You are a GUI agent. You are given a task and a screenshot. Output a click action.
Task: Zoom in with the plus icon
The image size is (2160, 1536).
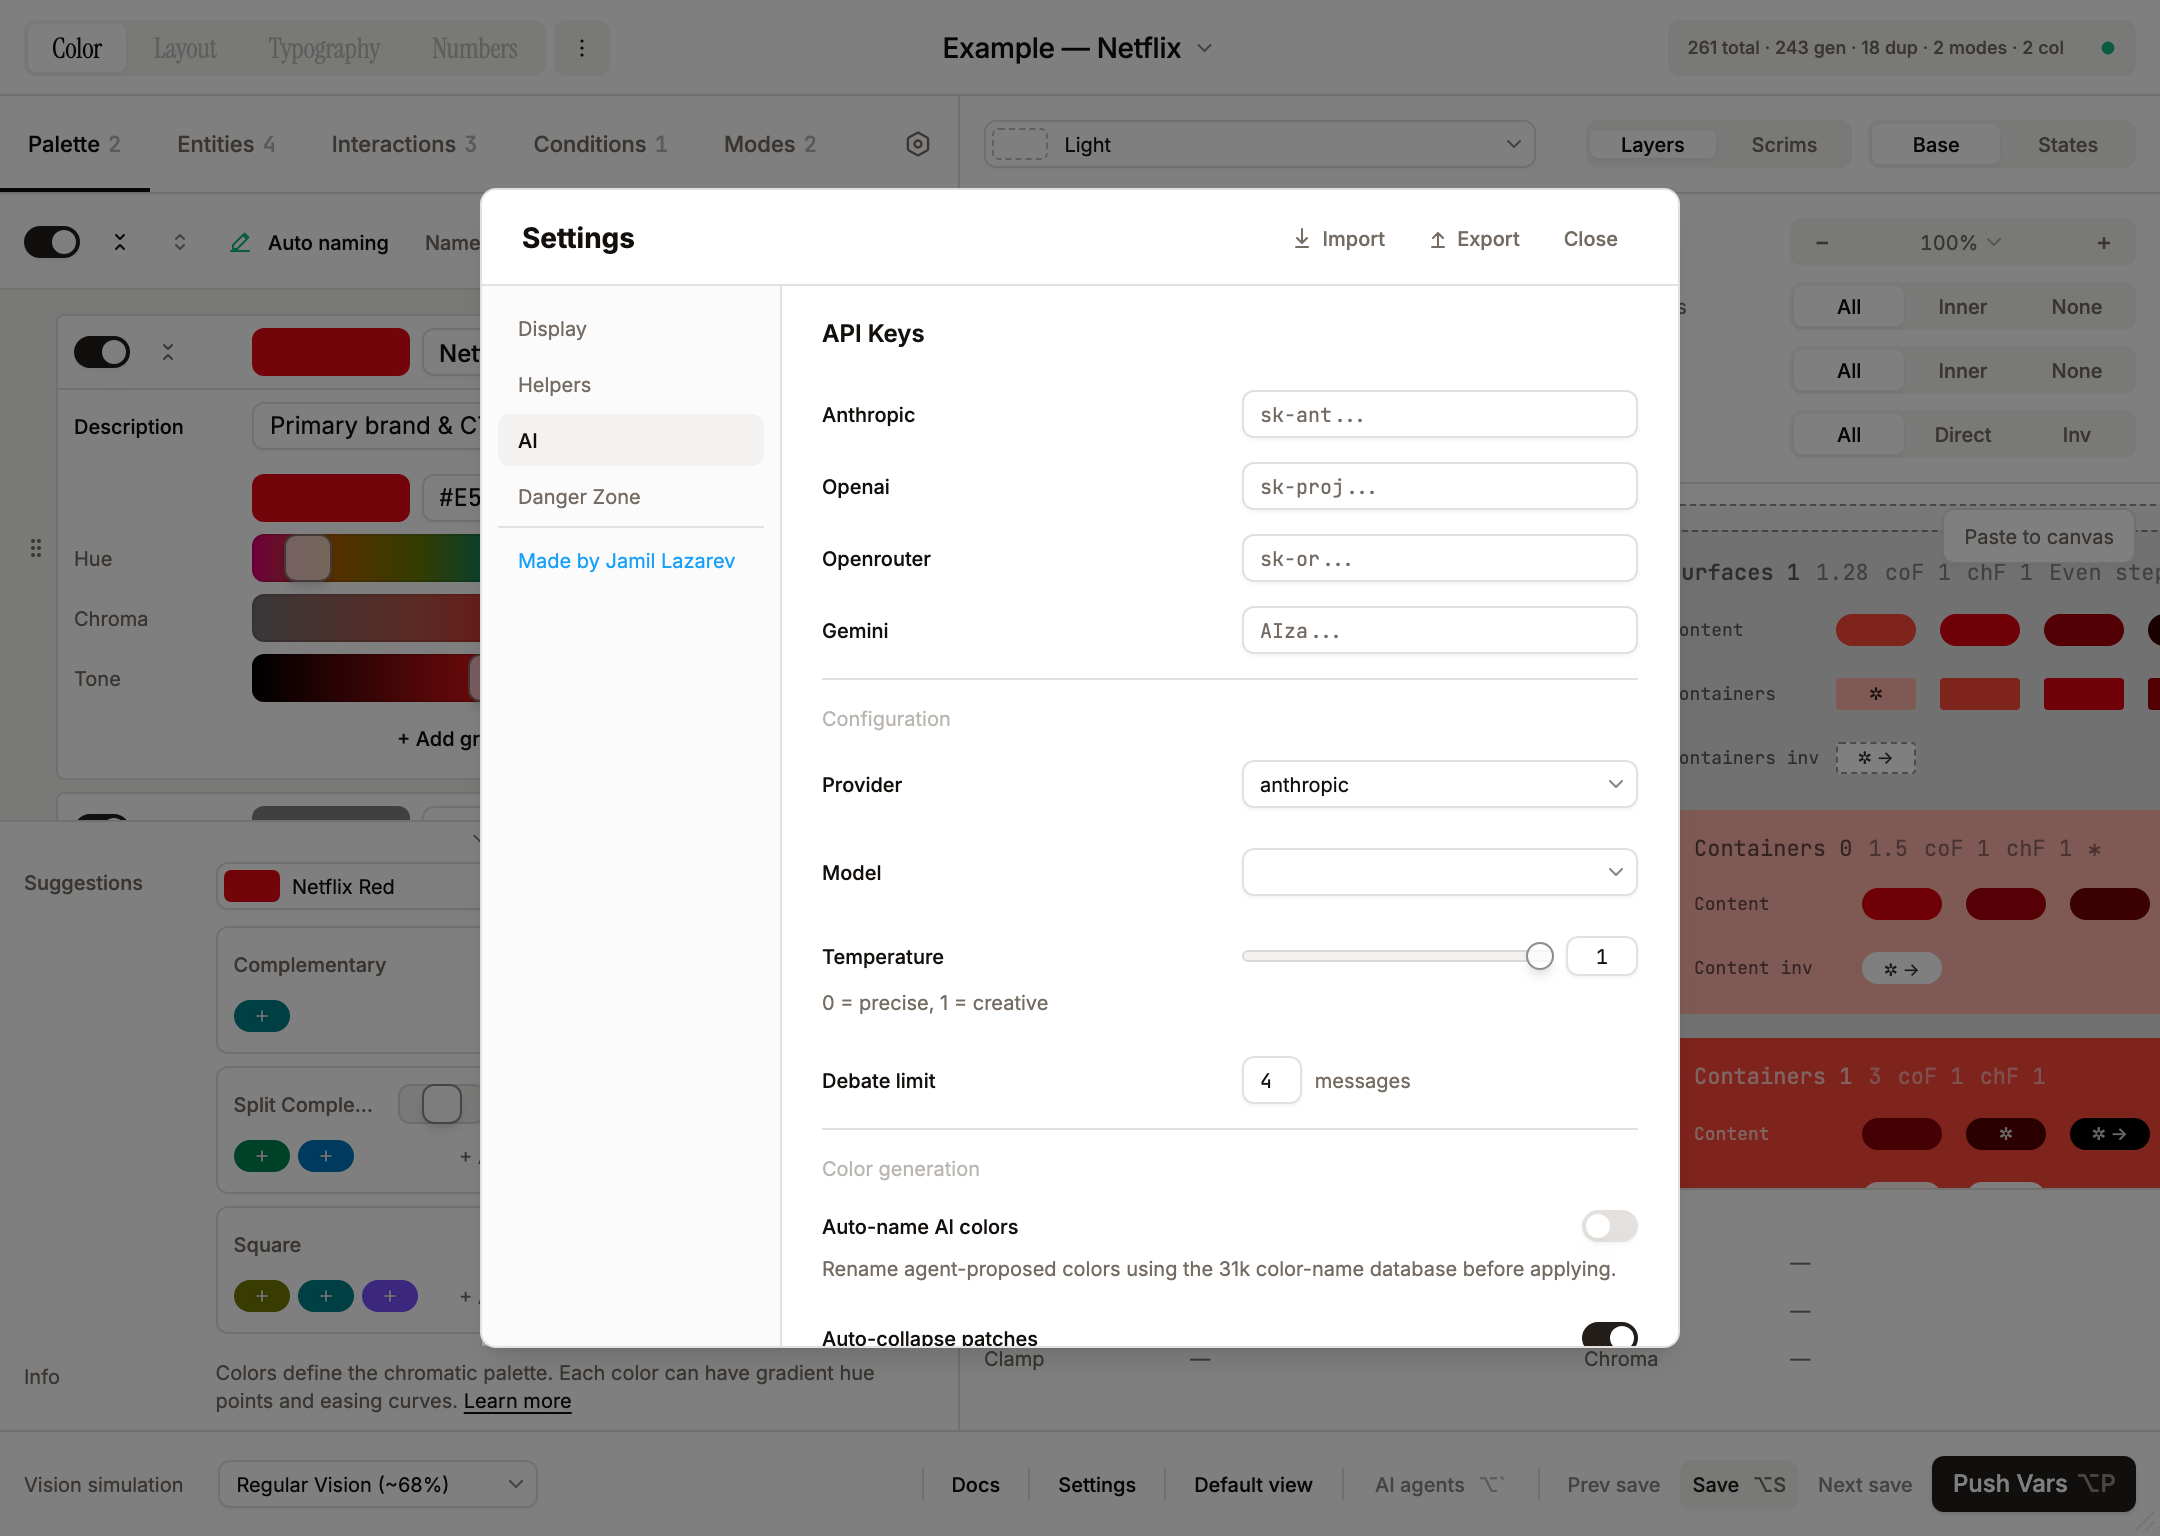pyautogui.click(x=2103, y=242)
